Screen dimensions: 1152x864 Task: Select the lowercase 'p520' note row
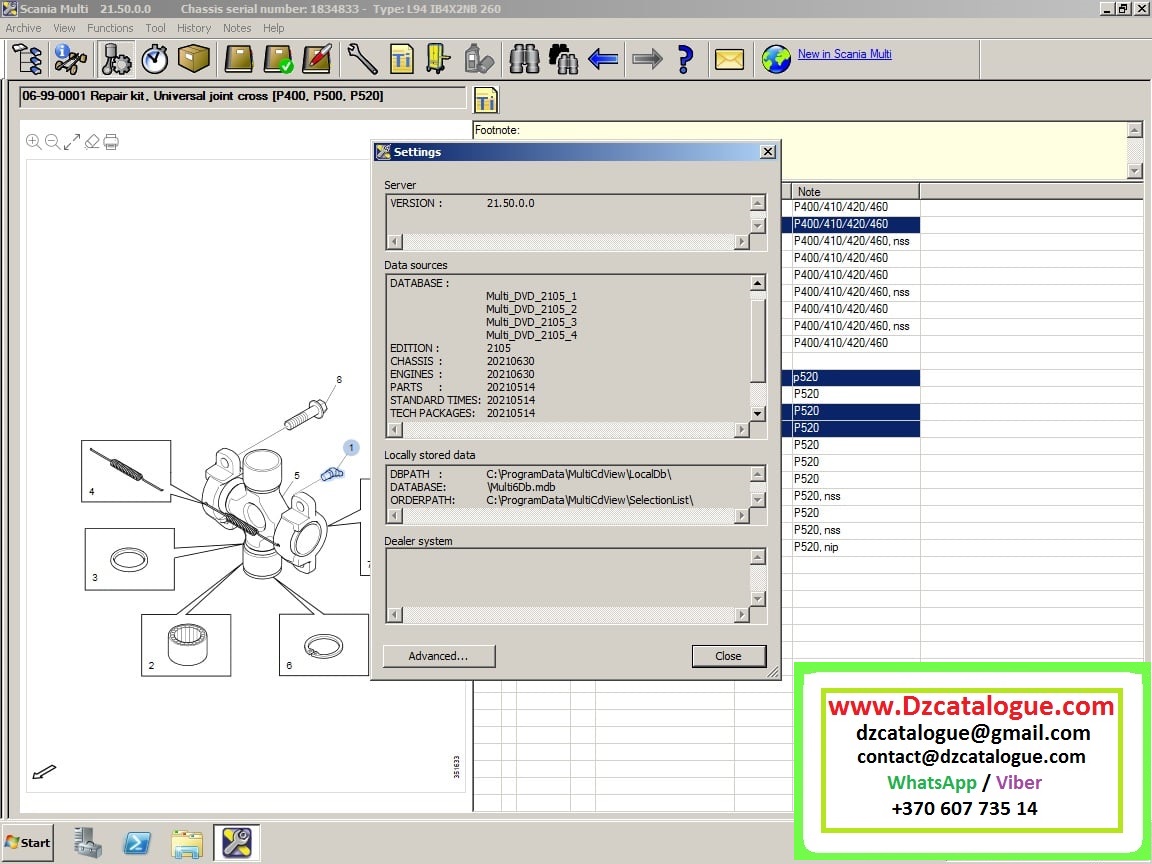click(855, 377)
